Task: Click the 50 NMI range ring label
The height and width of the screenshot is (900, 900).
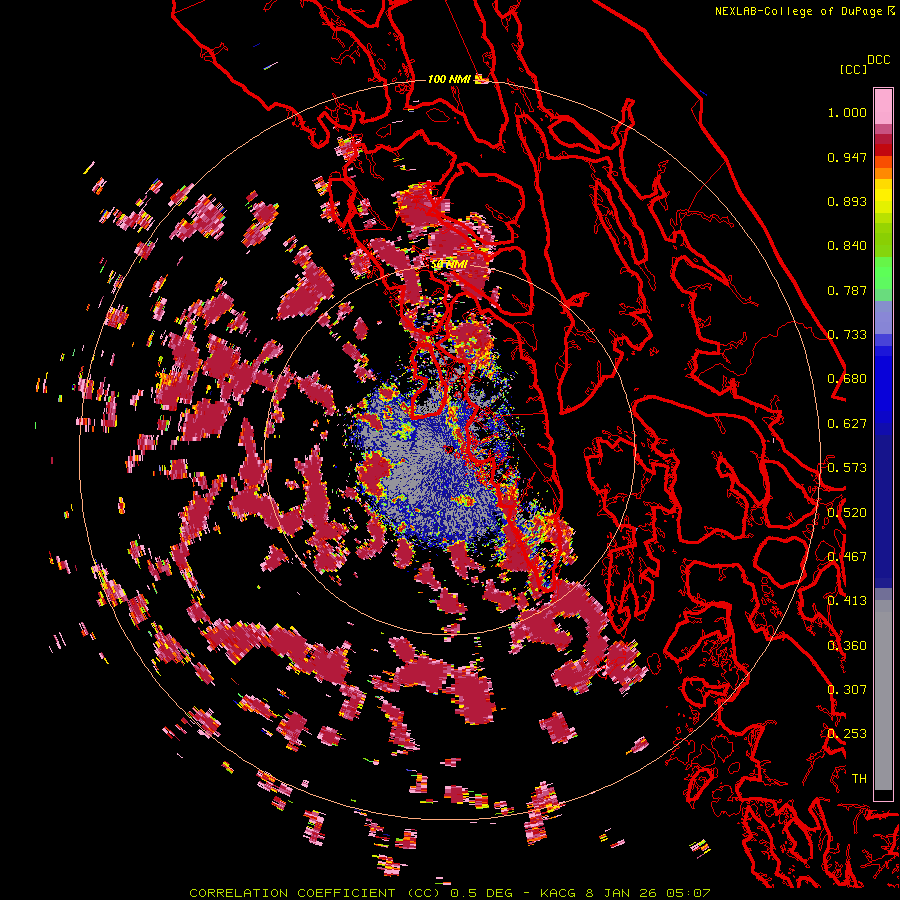Action: click(449, 265)
